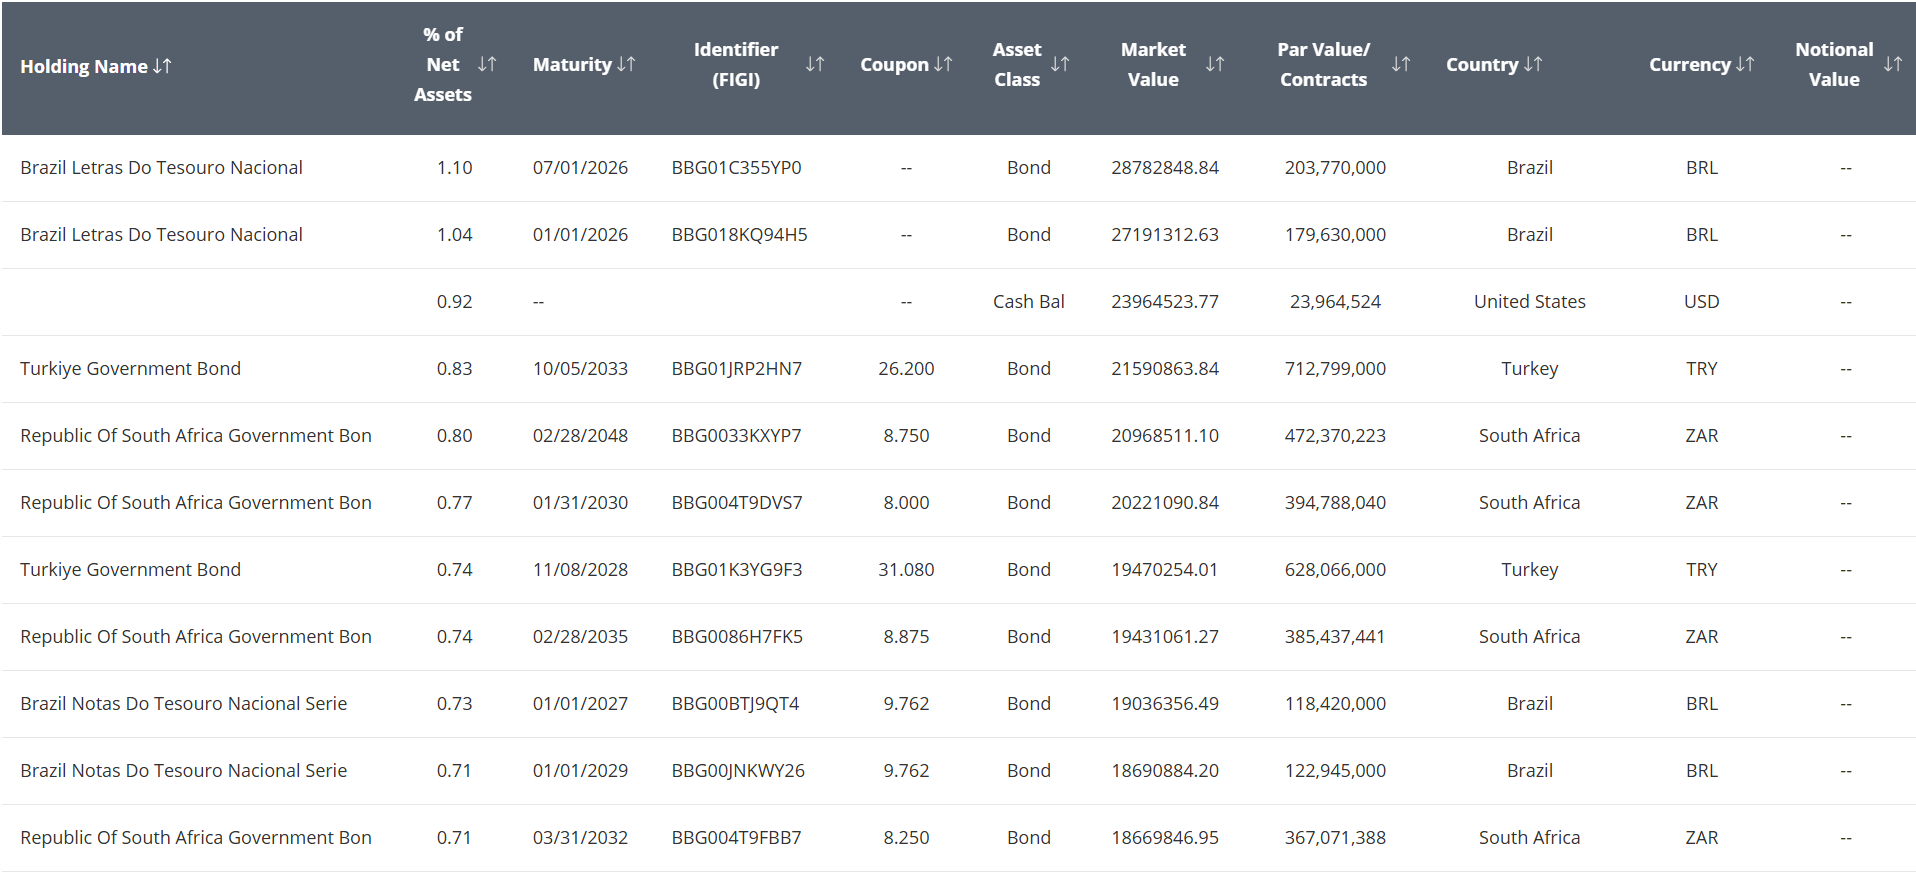Select Turkiye Government Bond maturing 10/05/2033

pos(130,368)
